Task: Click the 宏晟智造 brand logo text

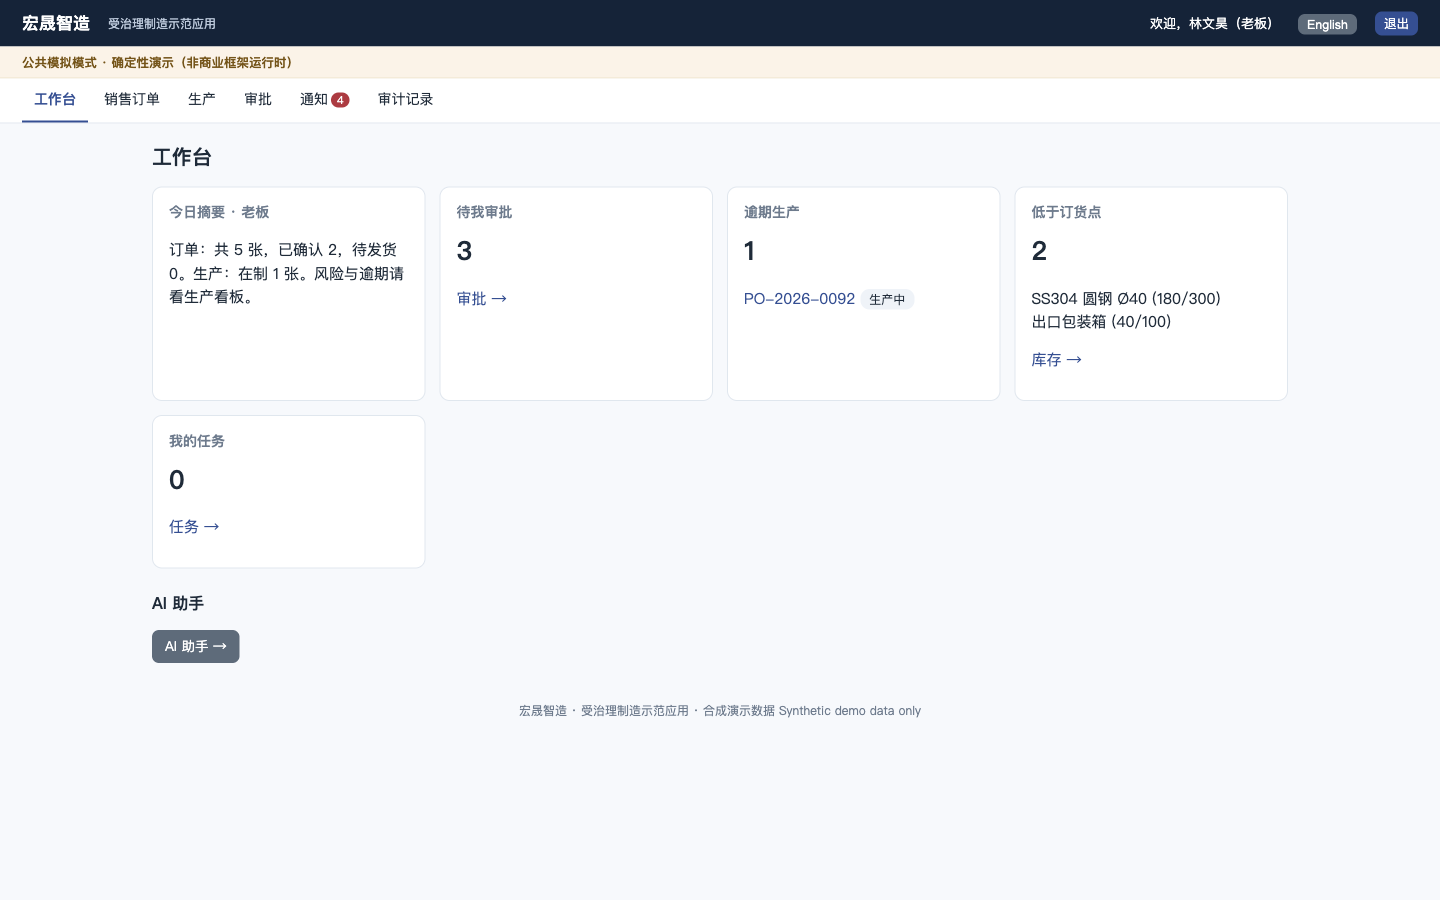Action: coord(56,23)
